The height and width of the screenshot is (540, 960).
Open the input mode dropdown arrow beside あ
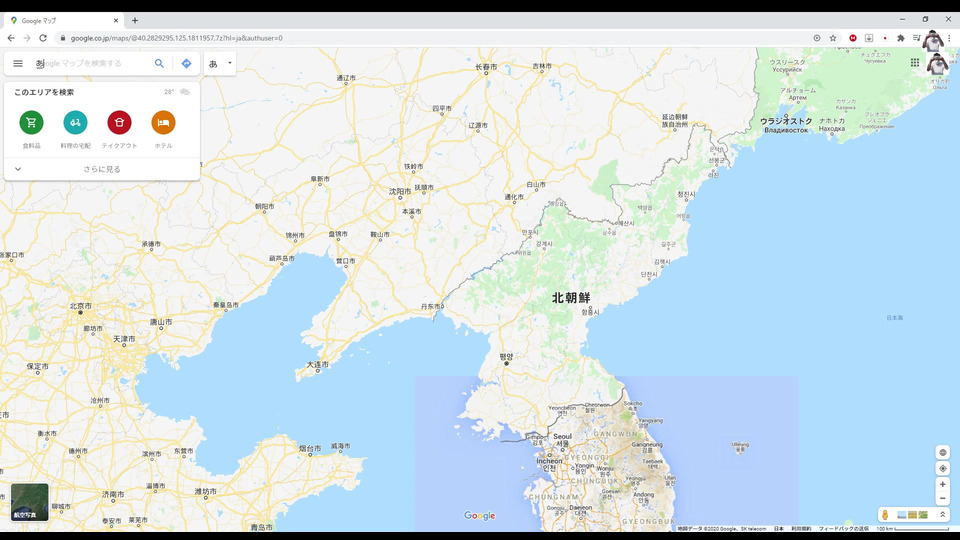click(x=230, y=63)
